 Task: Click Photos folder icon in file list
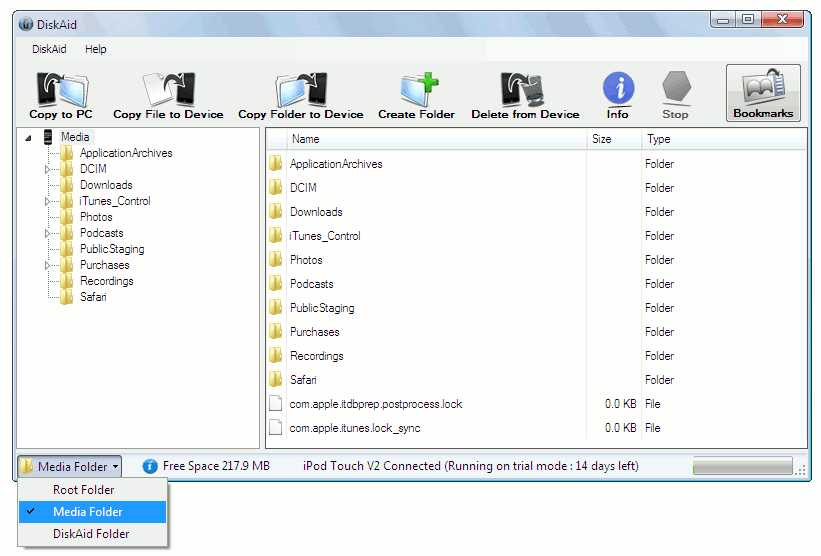276,260
